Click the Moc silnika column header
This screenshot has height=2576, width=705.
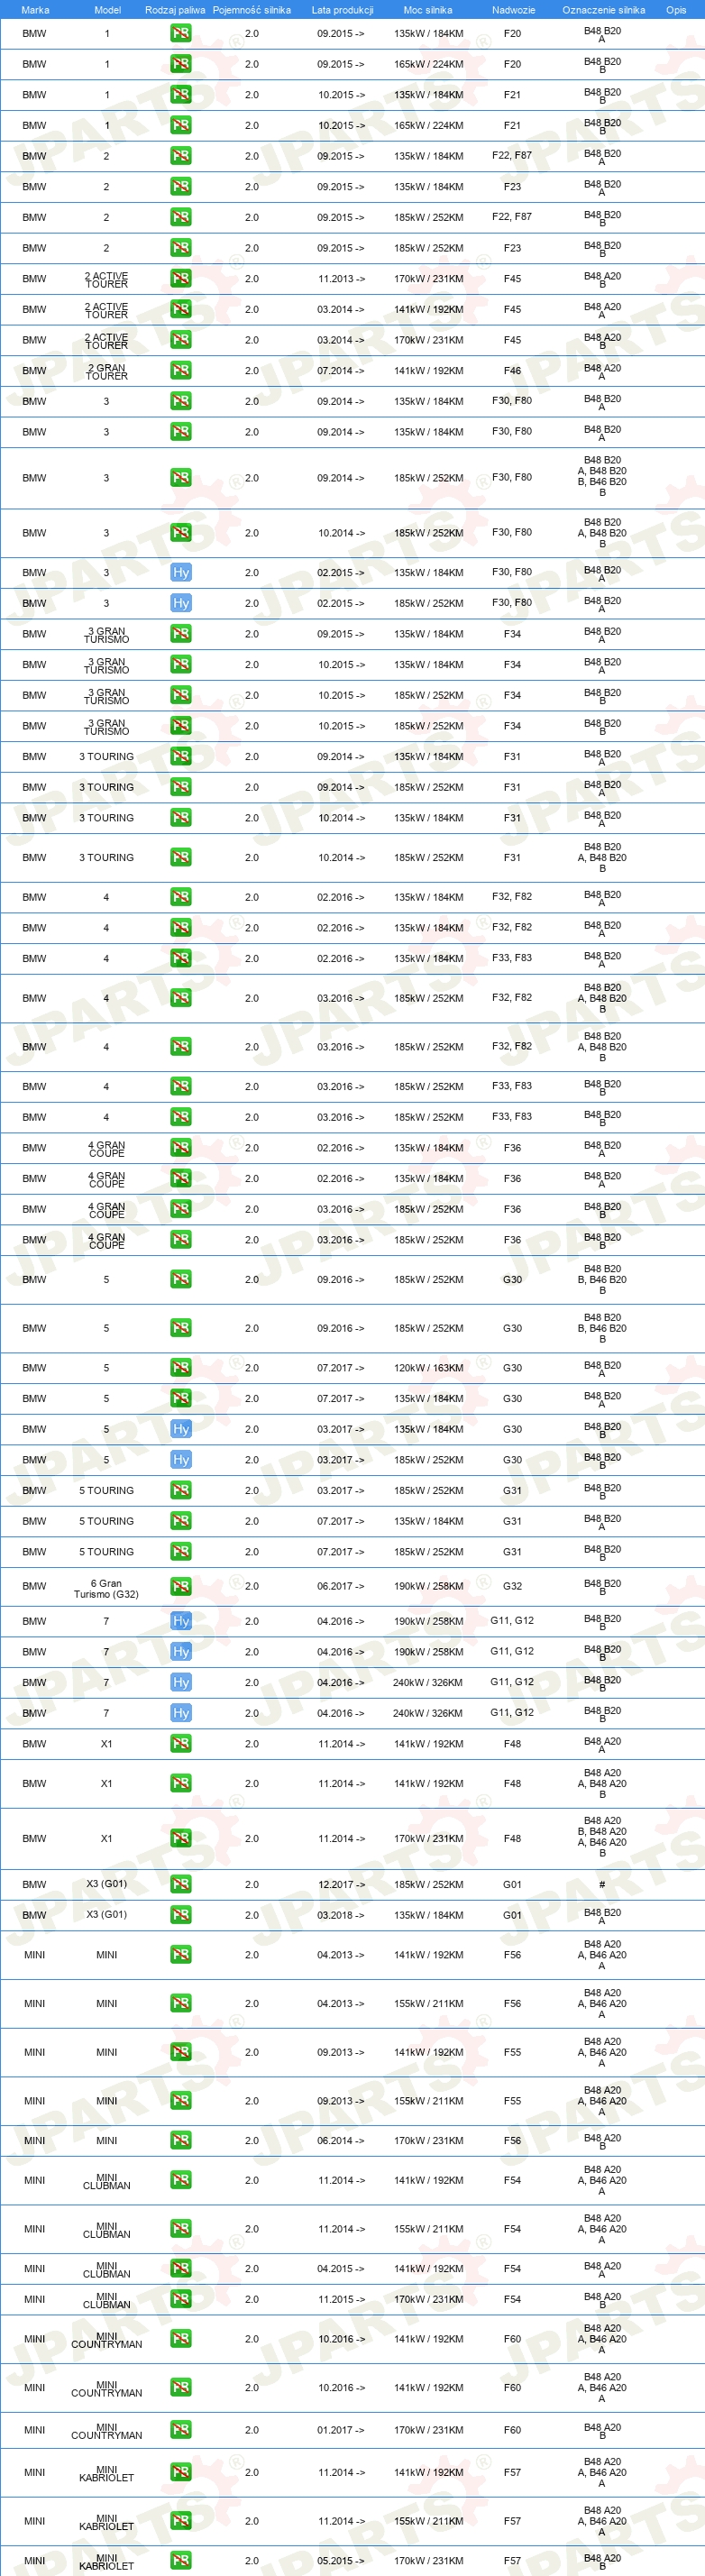click(428, 10)
